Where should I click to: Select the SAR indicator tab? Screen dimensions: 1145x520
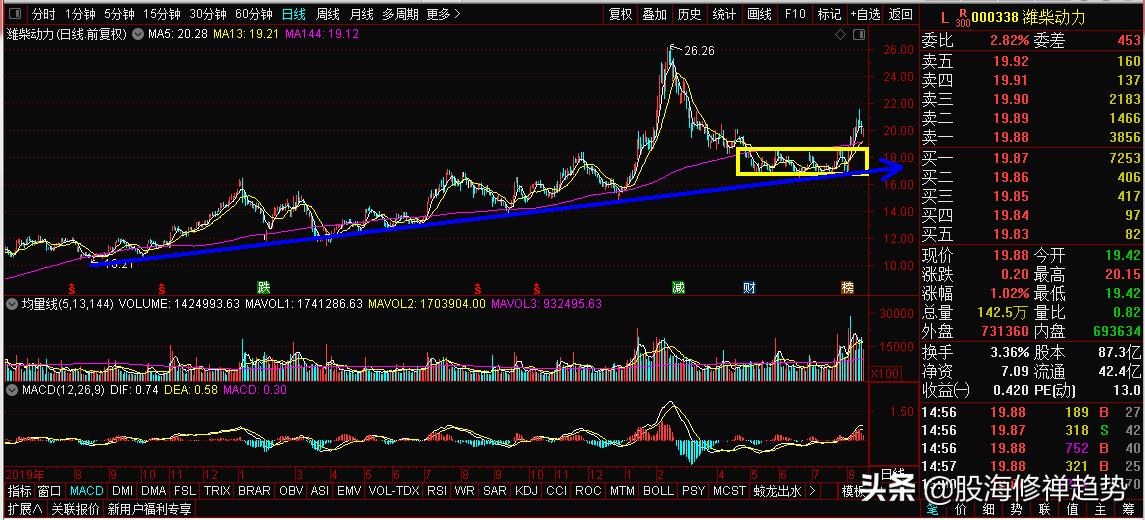point(495,491)
